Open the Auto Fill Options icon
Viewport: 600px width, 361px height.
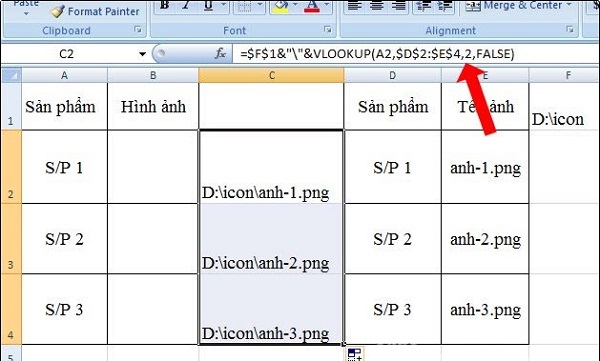coord(355,354)
